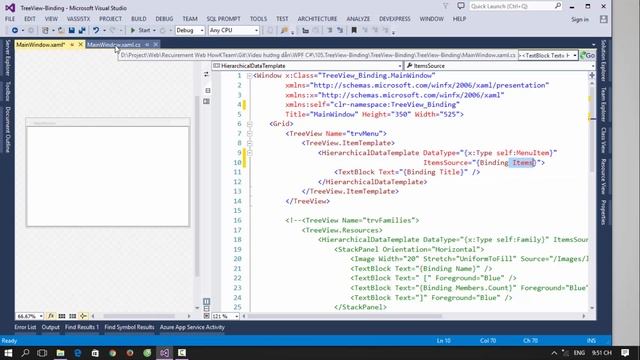Click the green Start debugging button
Screen dimensions: 640x360
140,30
